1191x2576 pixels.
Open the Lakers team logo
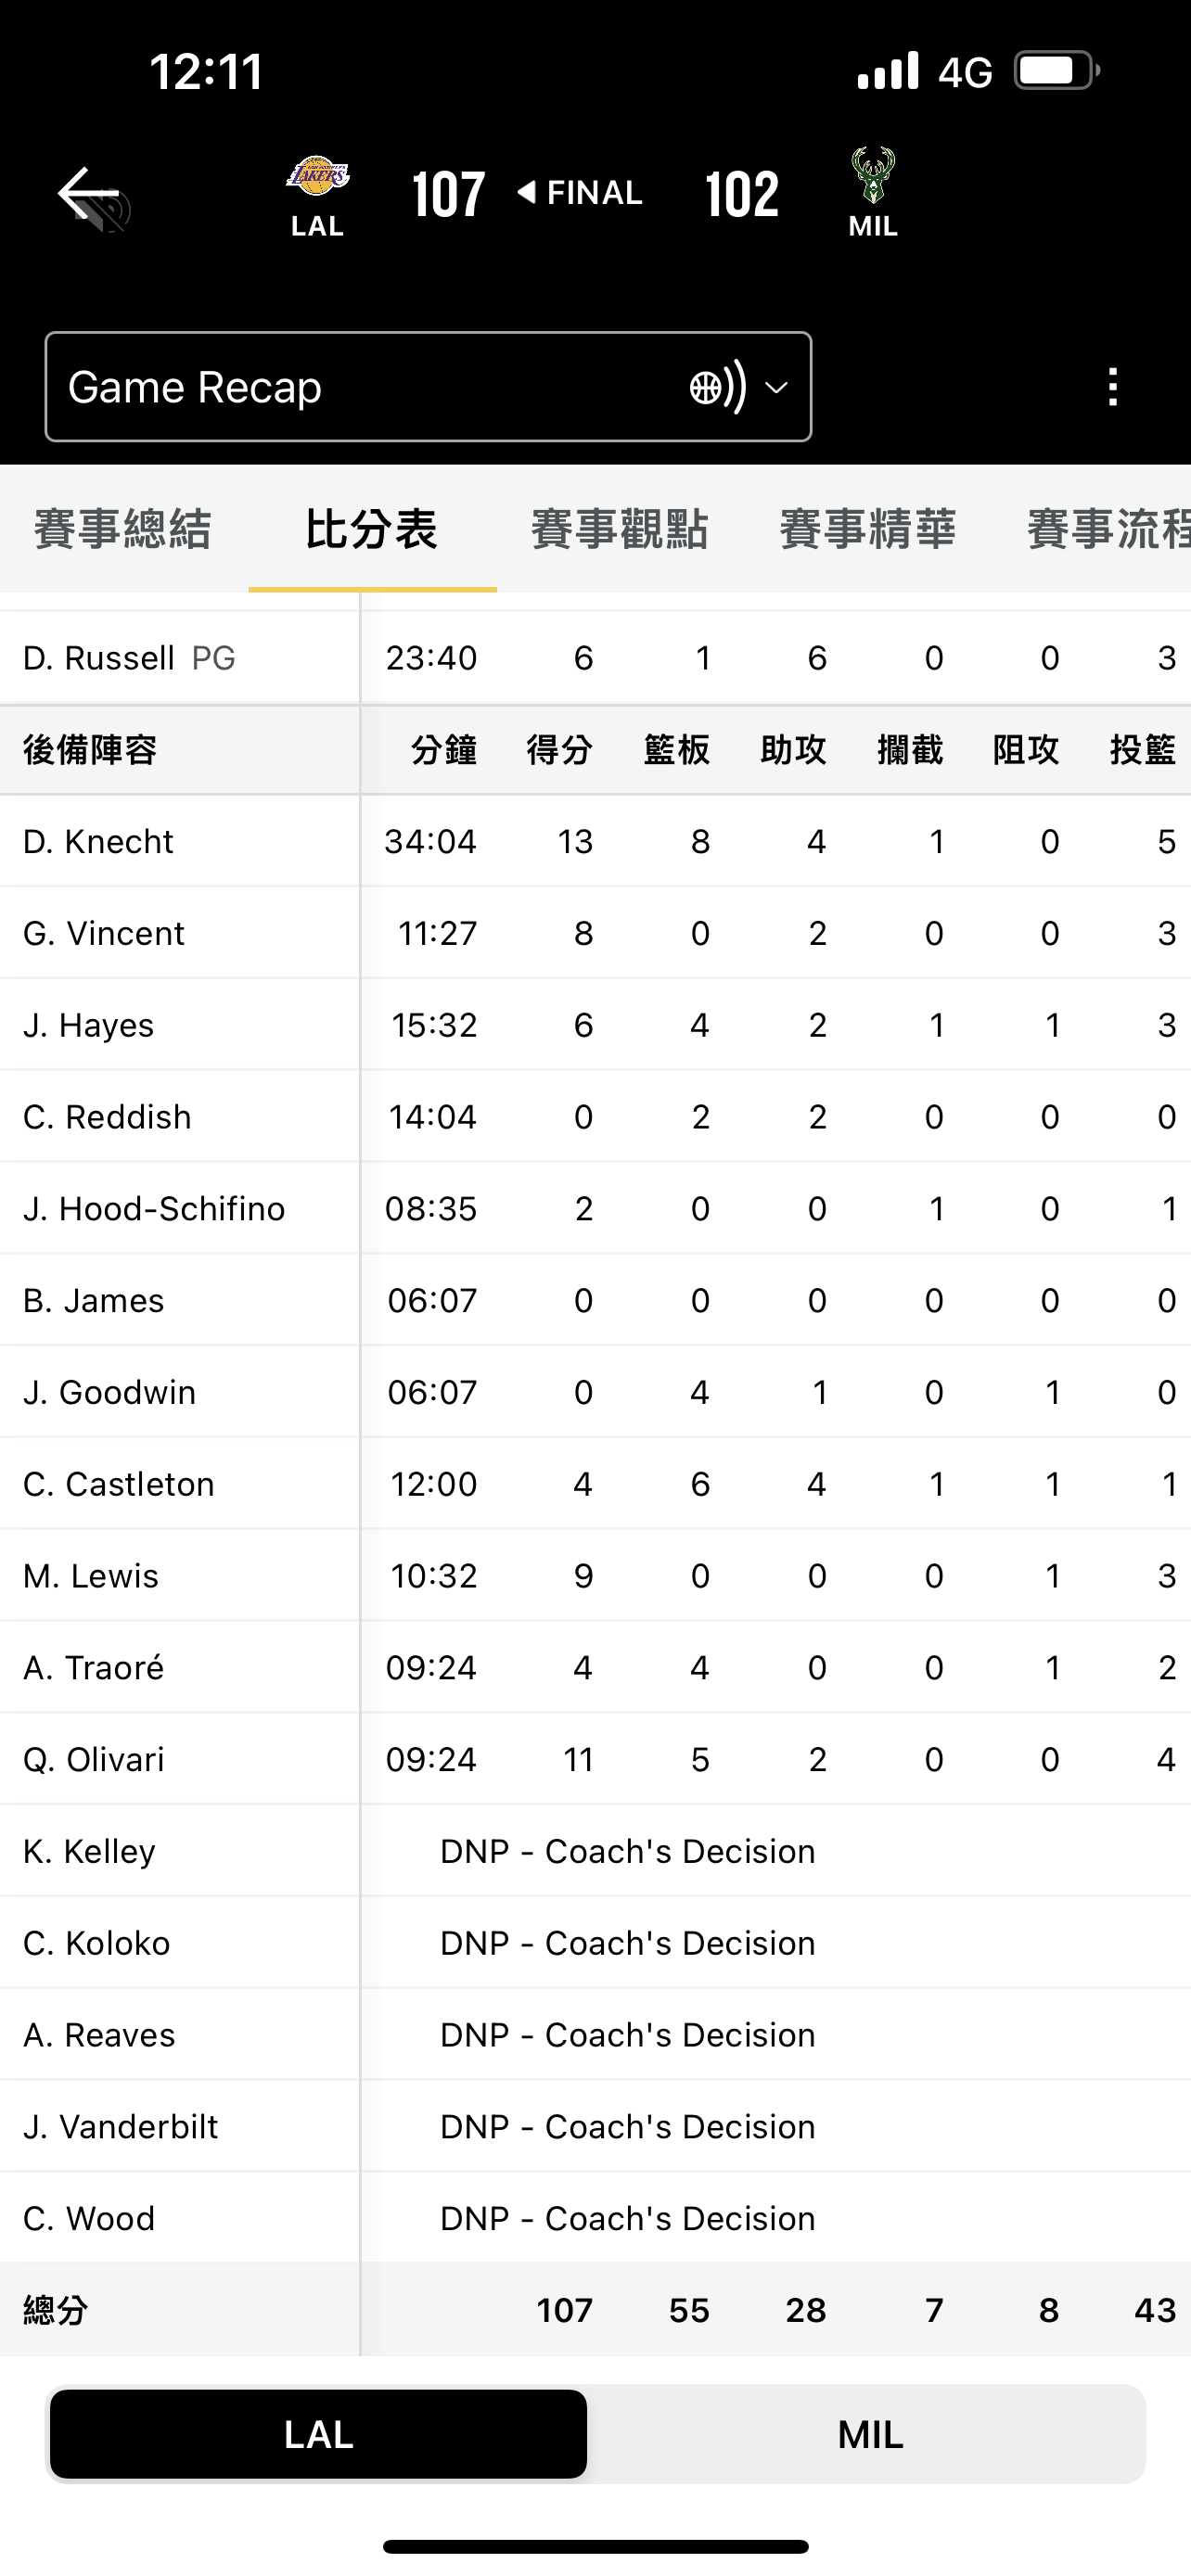click(318, 176)
